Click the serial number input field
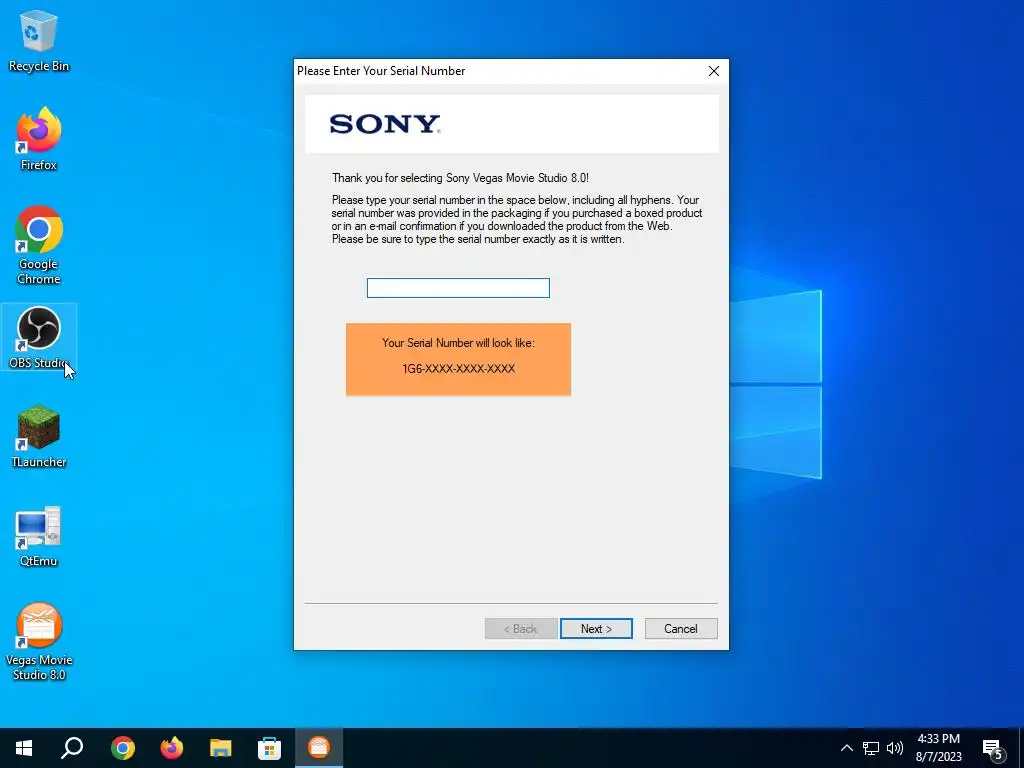The height and width of the screenshot is (768, 1024). point(458,288)
